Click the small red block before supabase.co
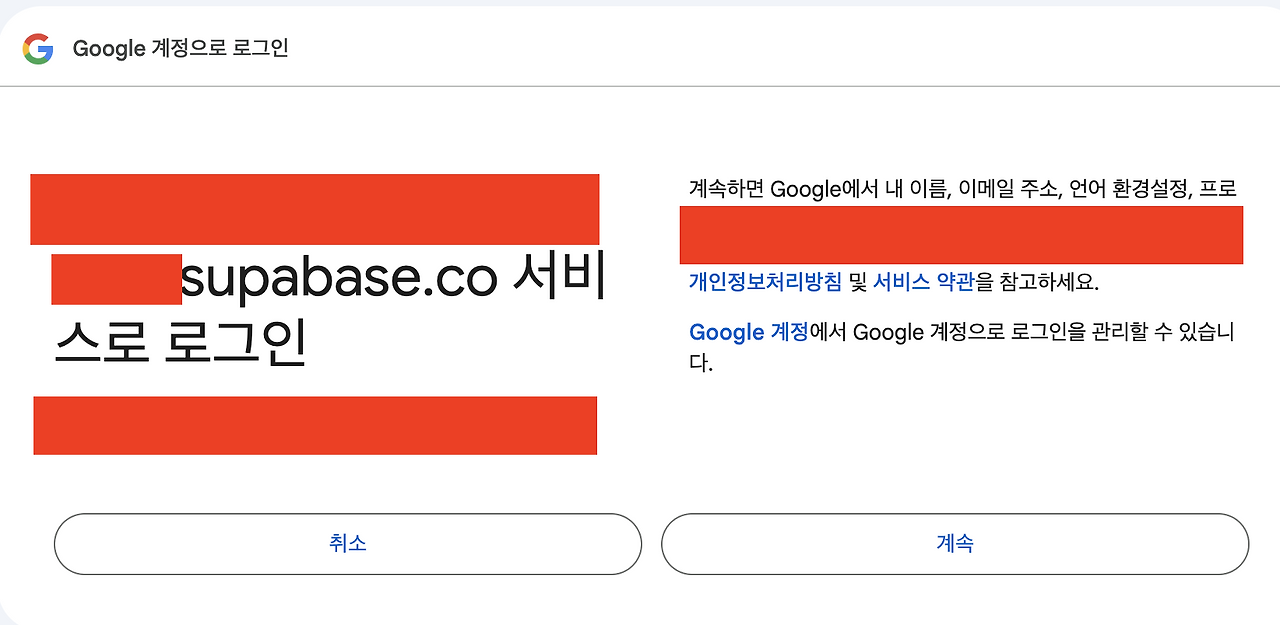The width and height of the screenshot is (1280, 625). 116,280
